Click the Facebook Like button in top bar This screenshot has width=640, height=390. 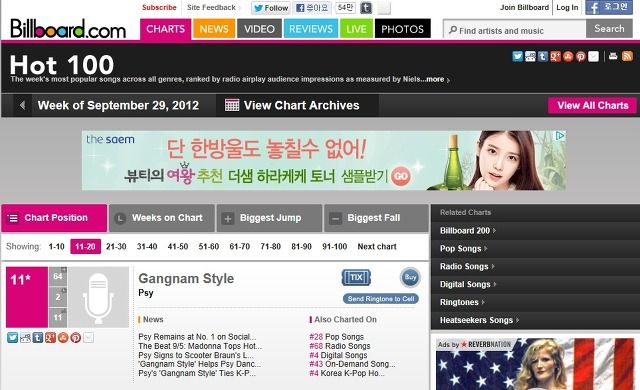(313, 8)
